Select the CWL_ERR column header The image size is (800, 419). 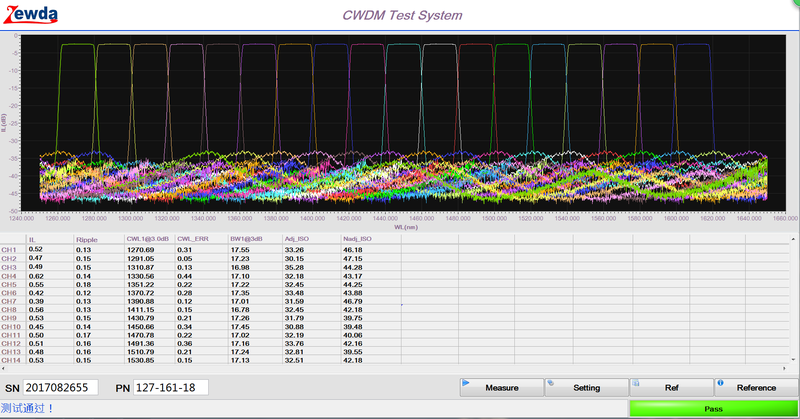tap(193, 239)
